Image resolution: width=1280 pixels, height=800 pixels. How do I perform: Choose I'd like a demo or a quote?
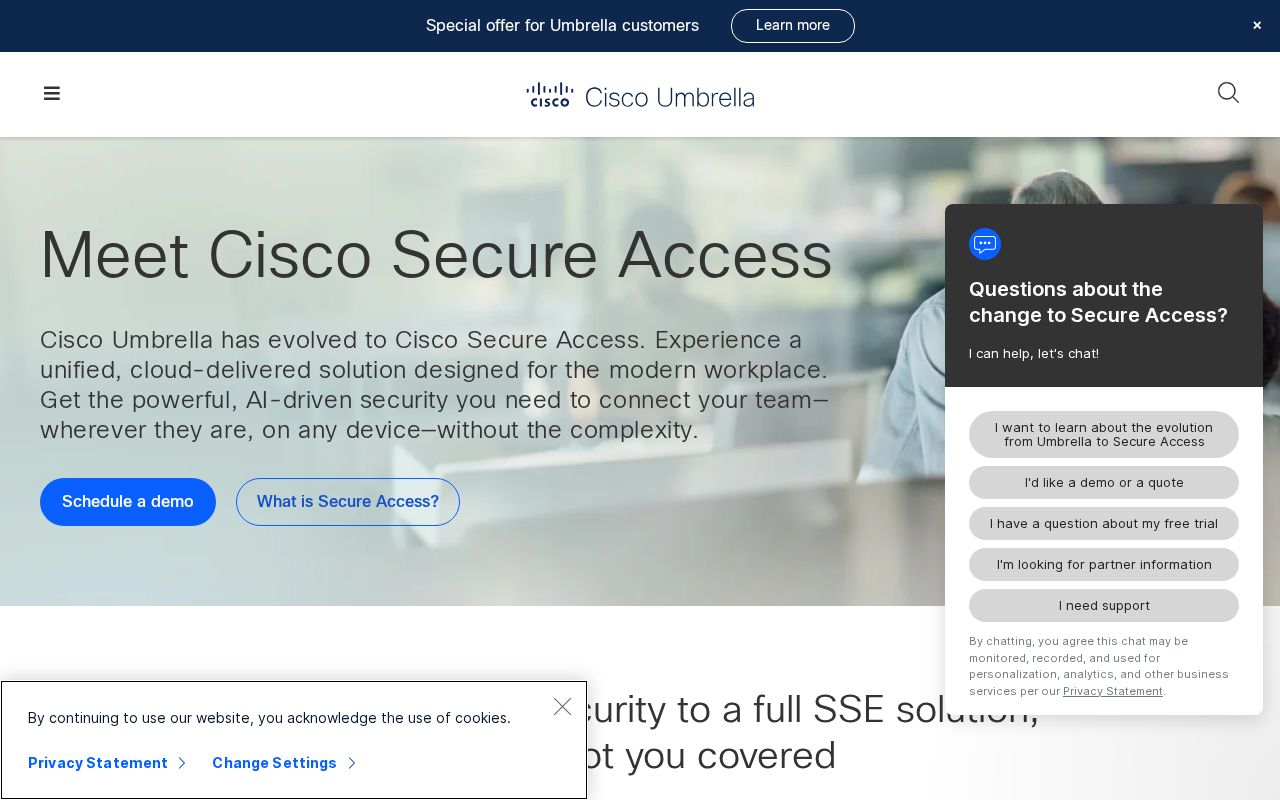1104,483
